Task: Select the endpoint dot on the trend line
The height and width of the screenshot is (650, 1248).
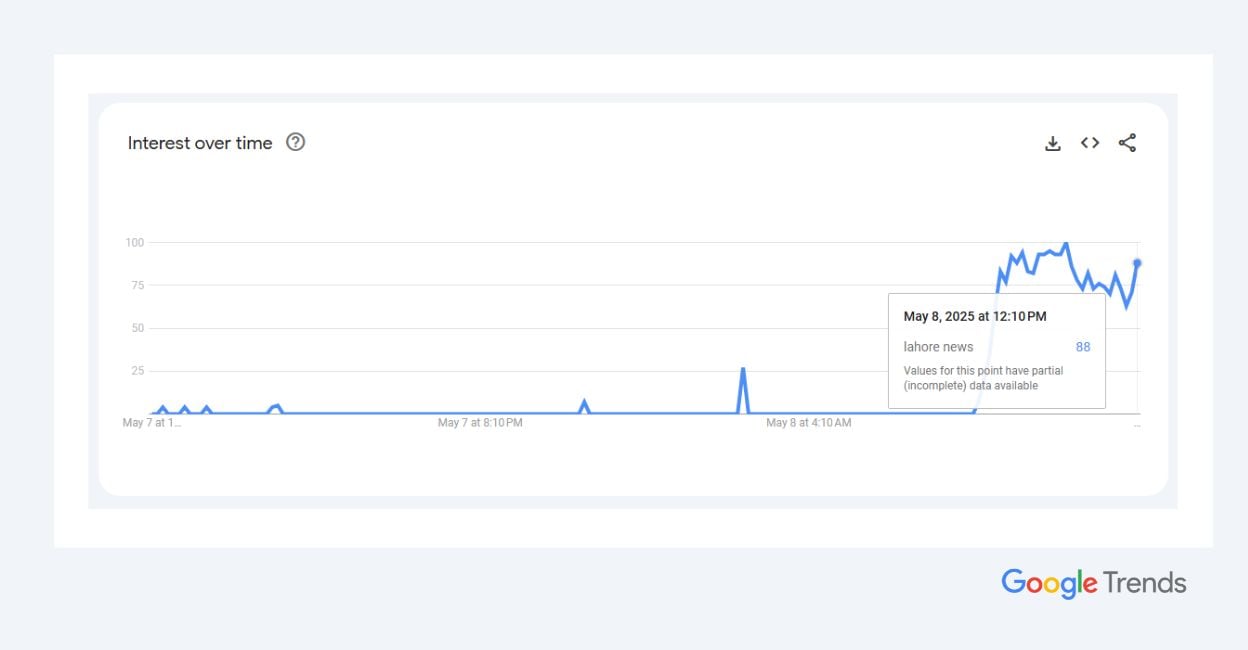Action: (x=1137, y=262)
